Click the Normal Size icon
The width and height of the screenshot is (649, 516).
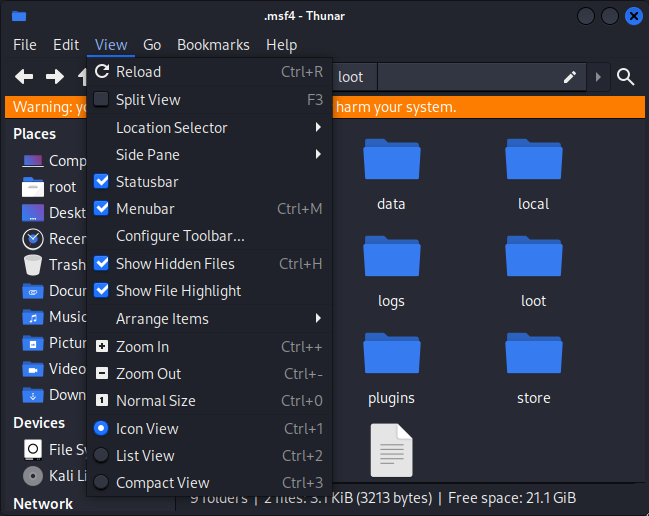point(102,400)
